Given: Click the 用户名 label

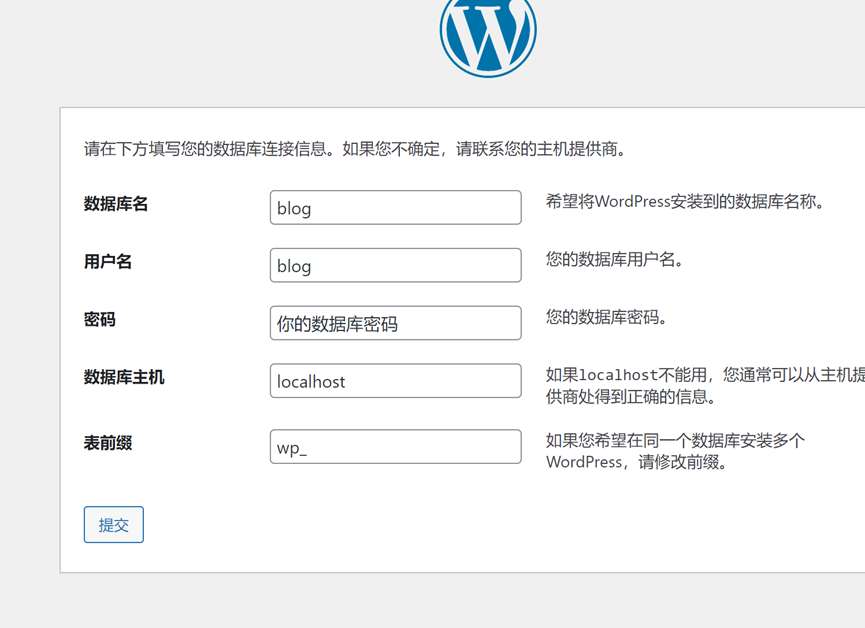Looking at the screenshot, I should (x=108, y=262).
